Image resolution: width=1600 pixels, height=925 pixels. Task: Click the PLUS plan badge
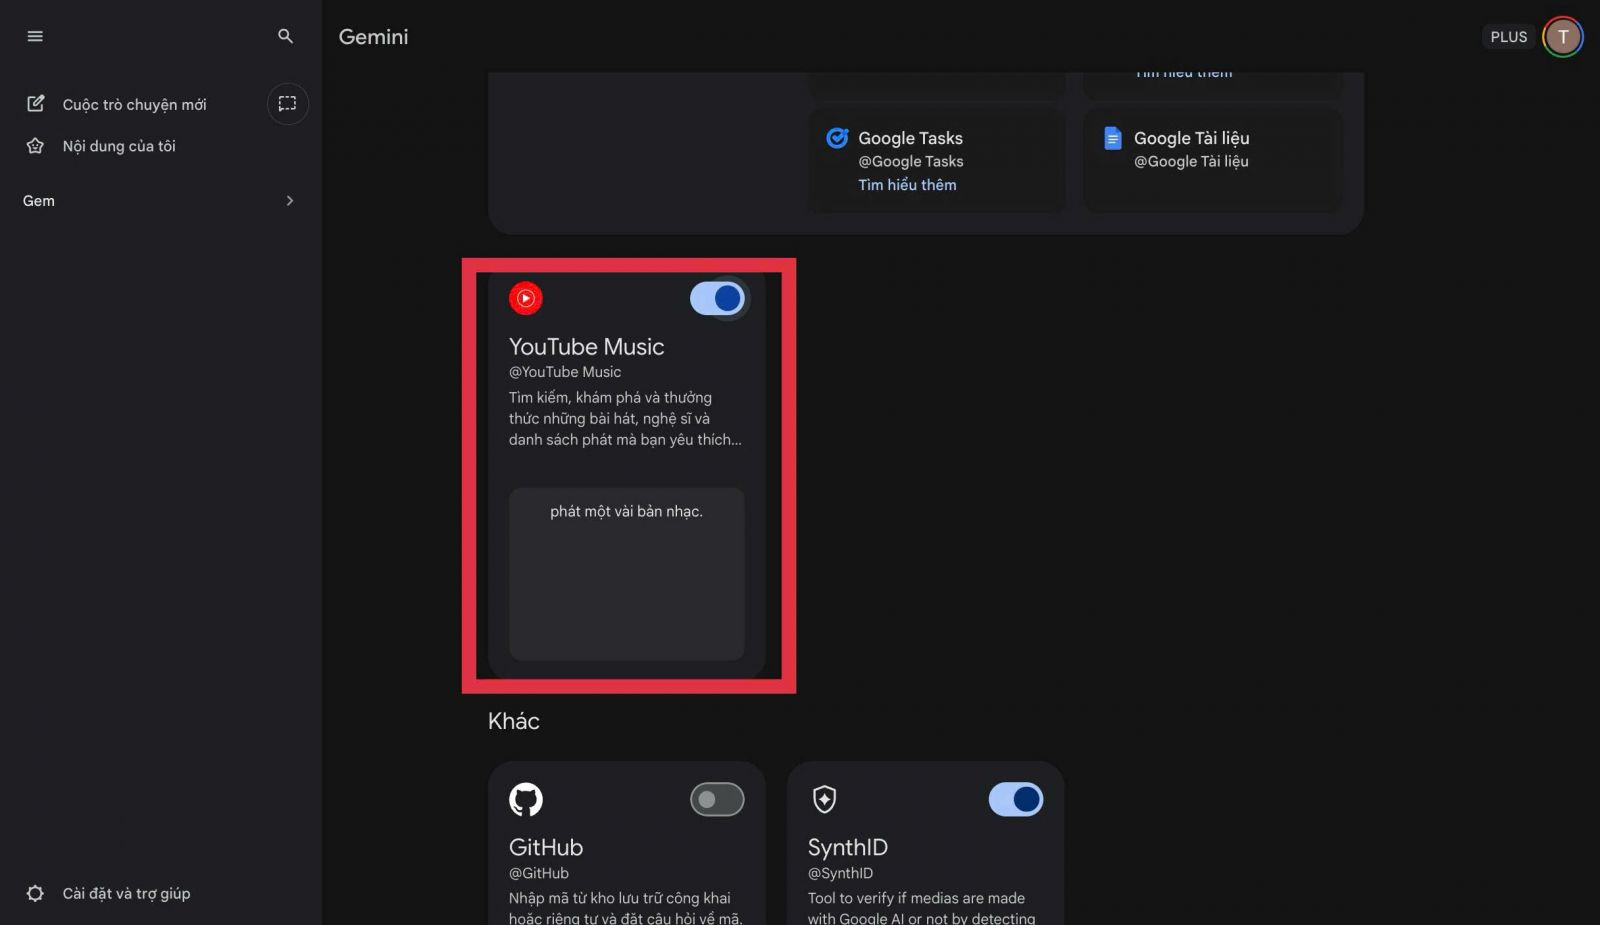(x=1508, y=37)
